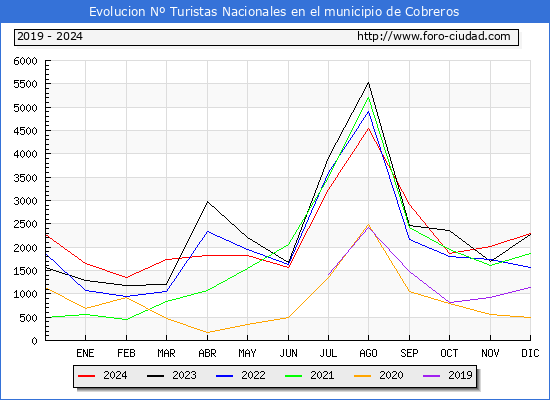Click the 2024 legend label

[115, 375]
